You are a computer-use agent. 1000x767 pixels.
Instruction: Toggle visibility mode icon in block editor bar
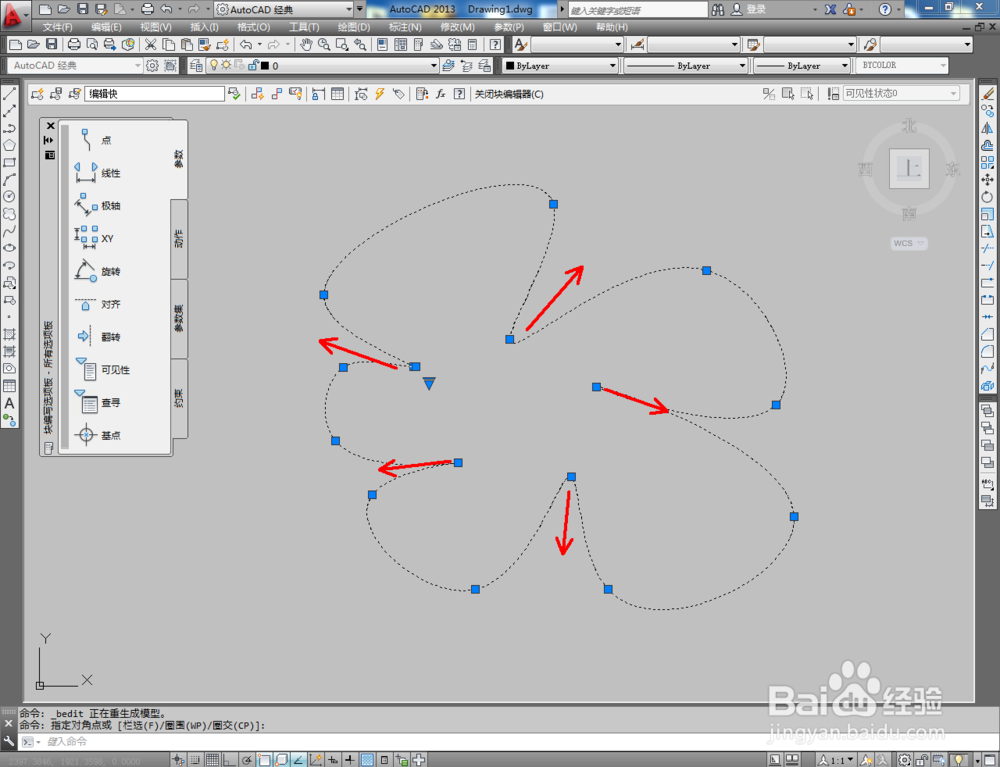click(769, 94)
